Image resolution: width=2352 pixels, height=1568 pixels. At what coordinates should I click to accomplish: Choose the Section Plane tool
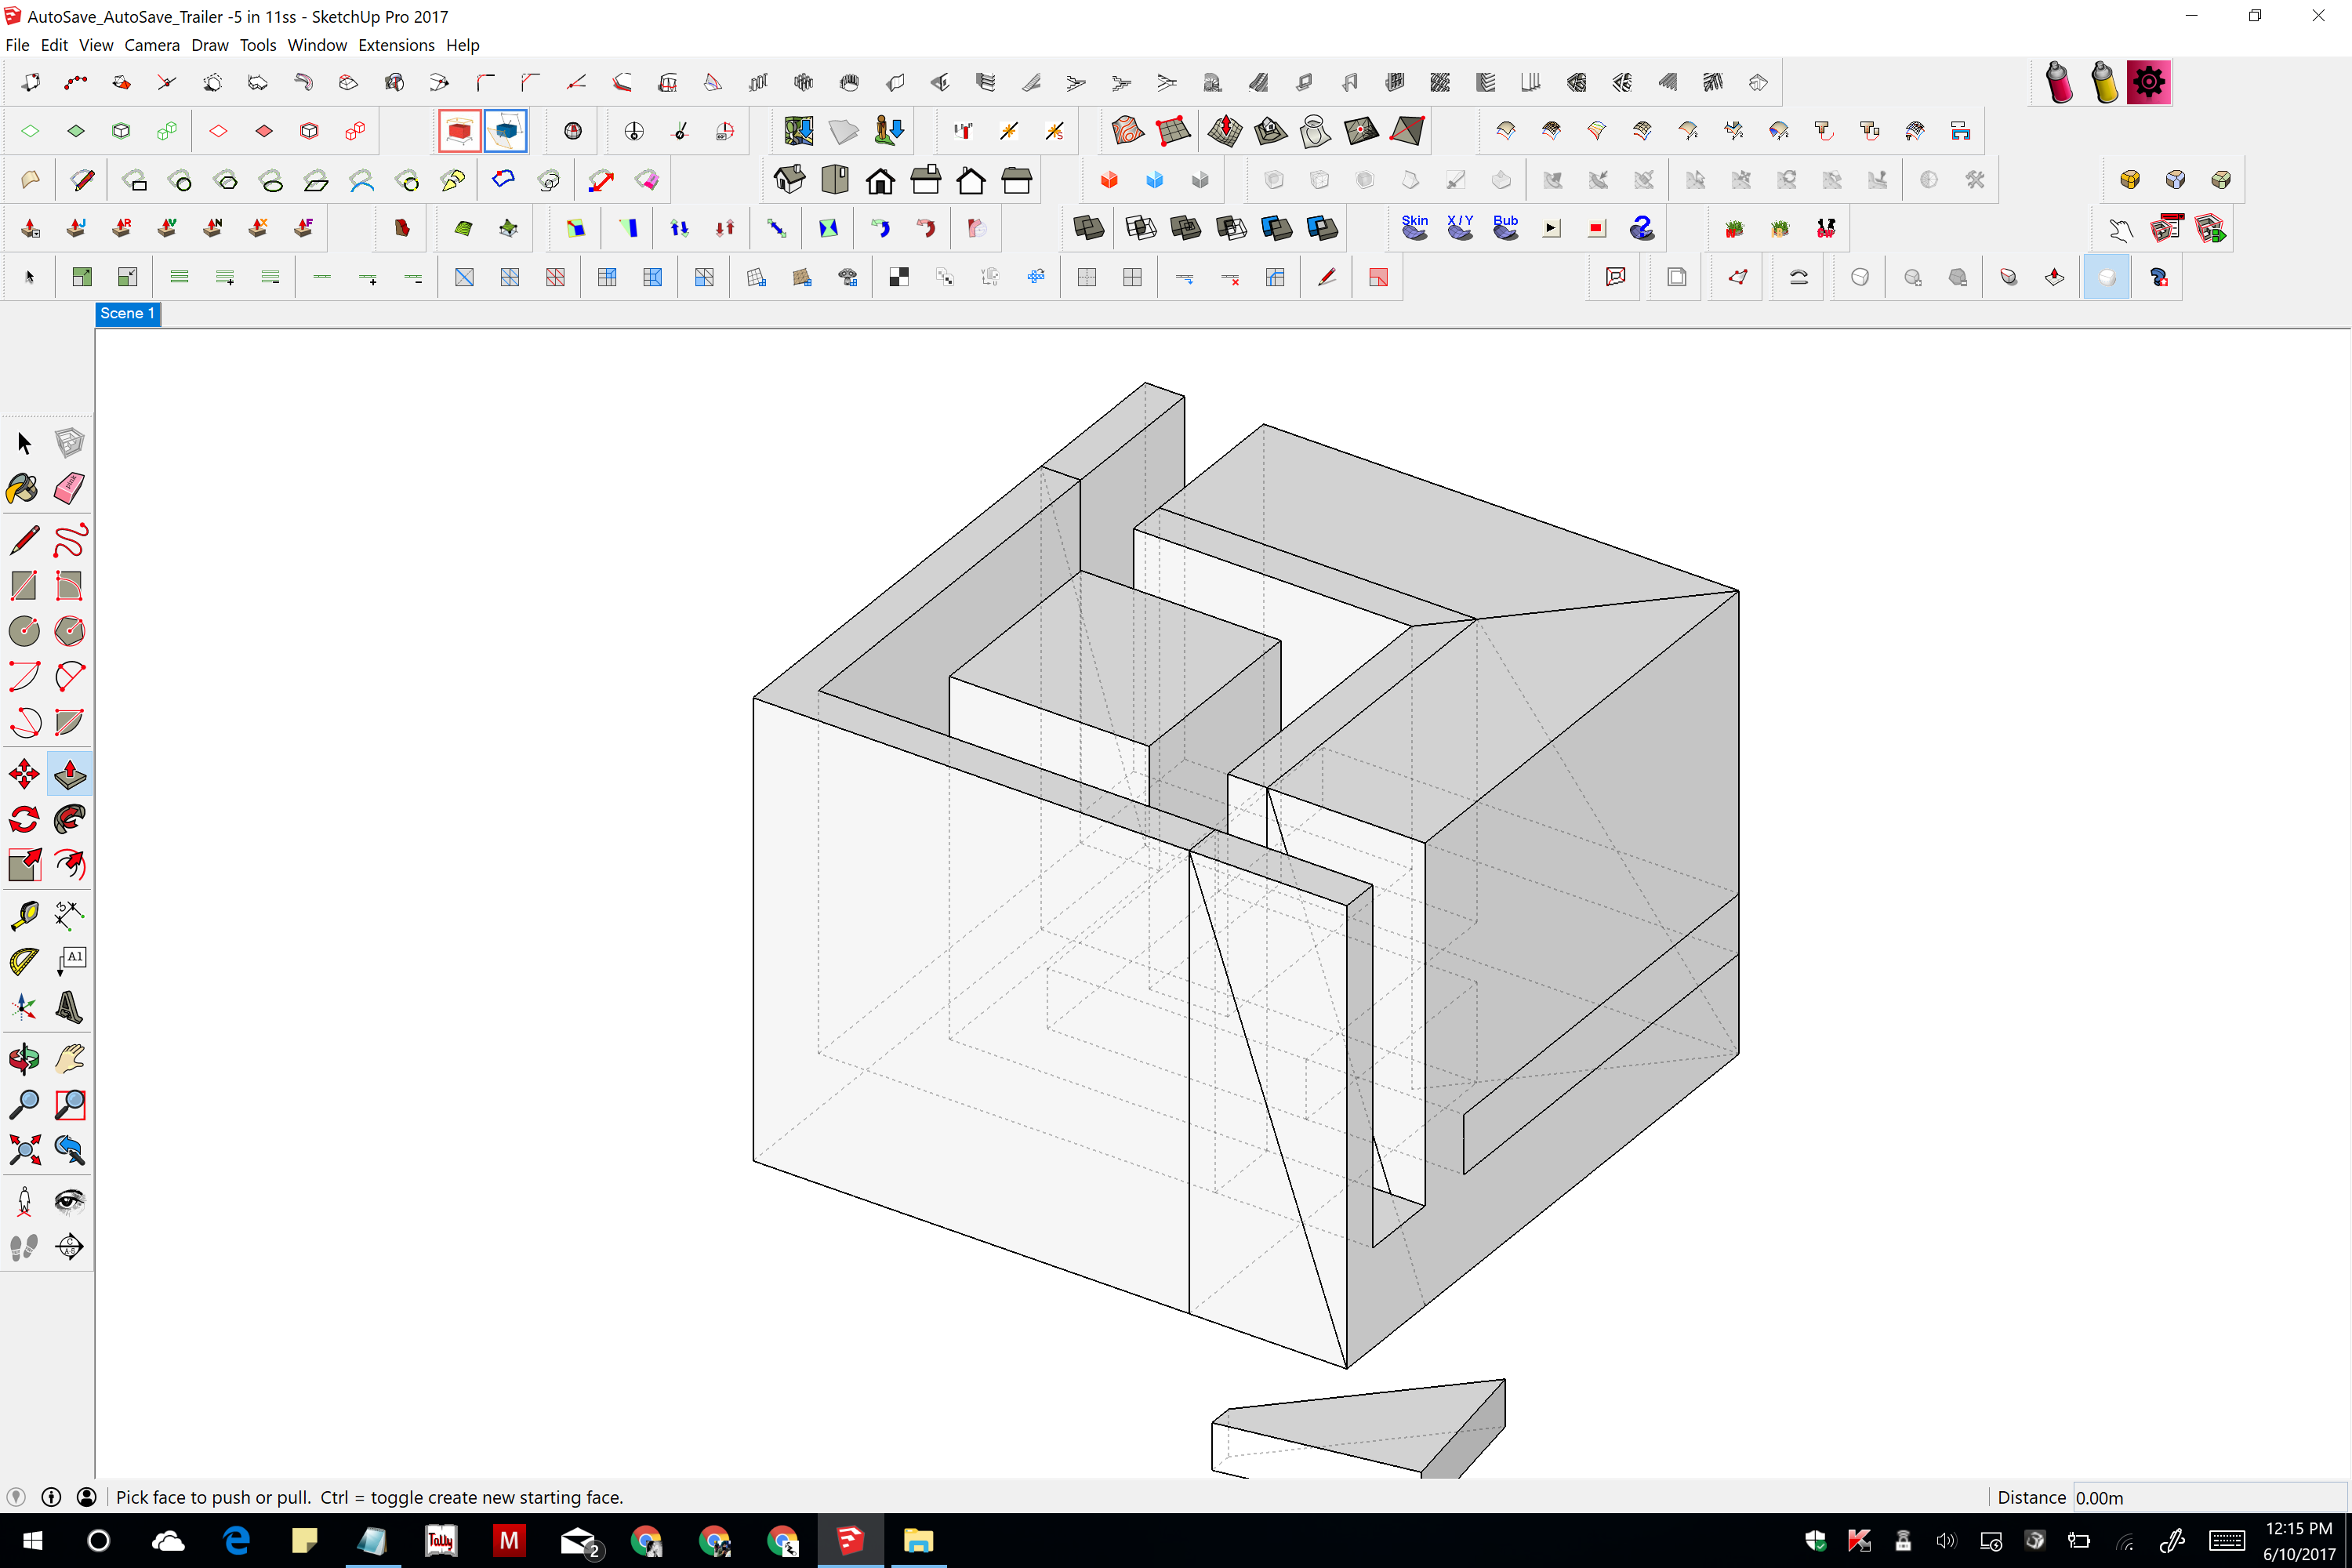click(69, 1246)
